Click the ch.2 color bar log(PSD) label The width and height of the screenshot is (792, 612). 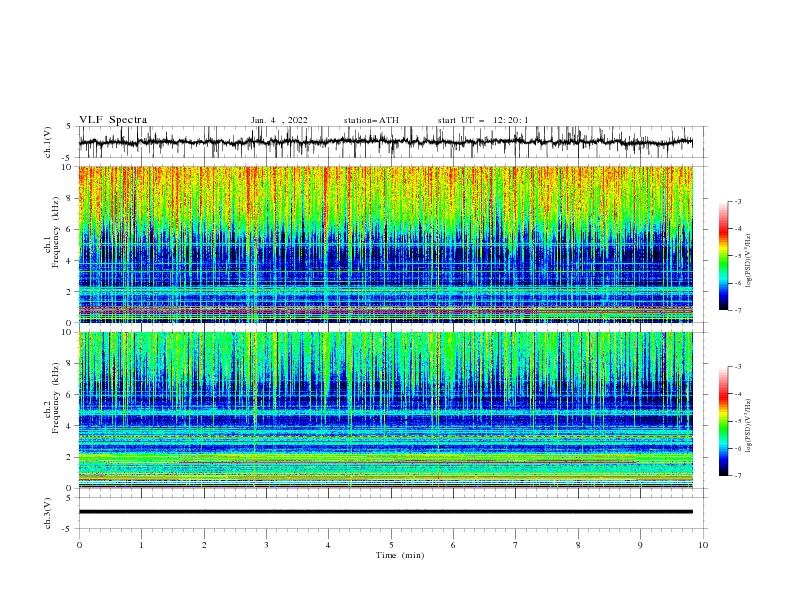(748, 426)
